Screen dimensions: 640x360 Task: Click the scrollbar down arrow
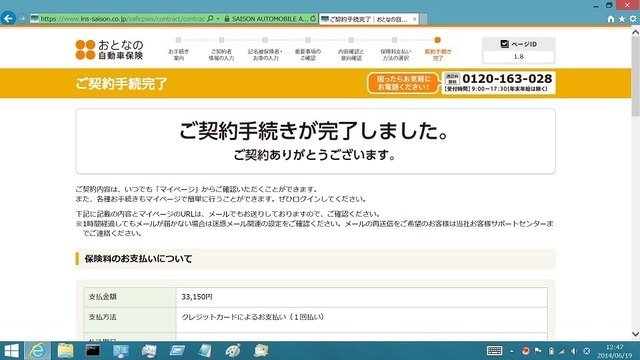[635, 333]
